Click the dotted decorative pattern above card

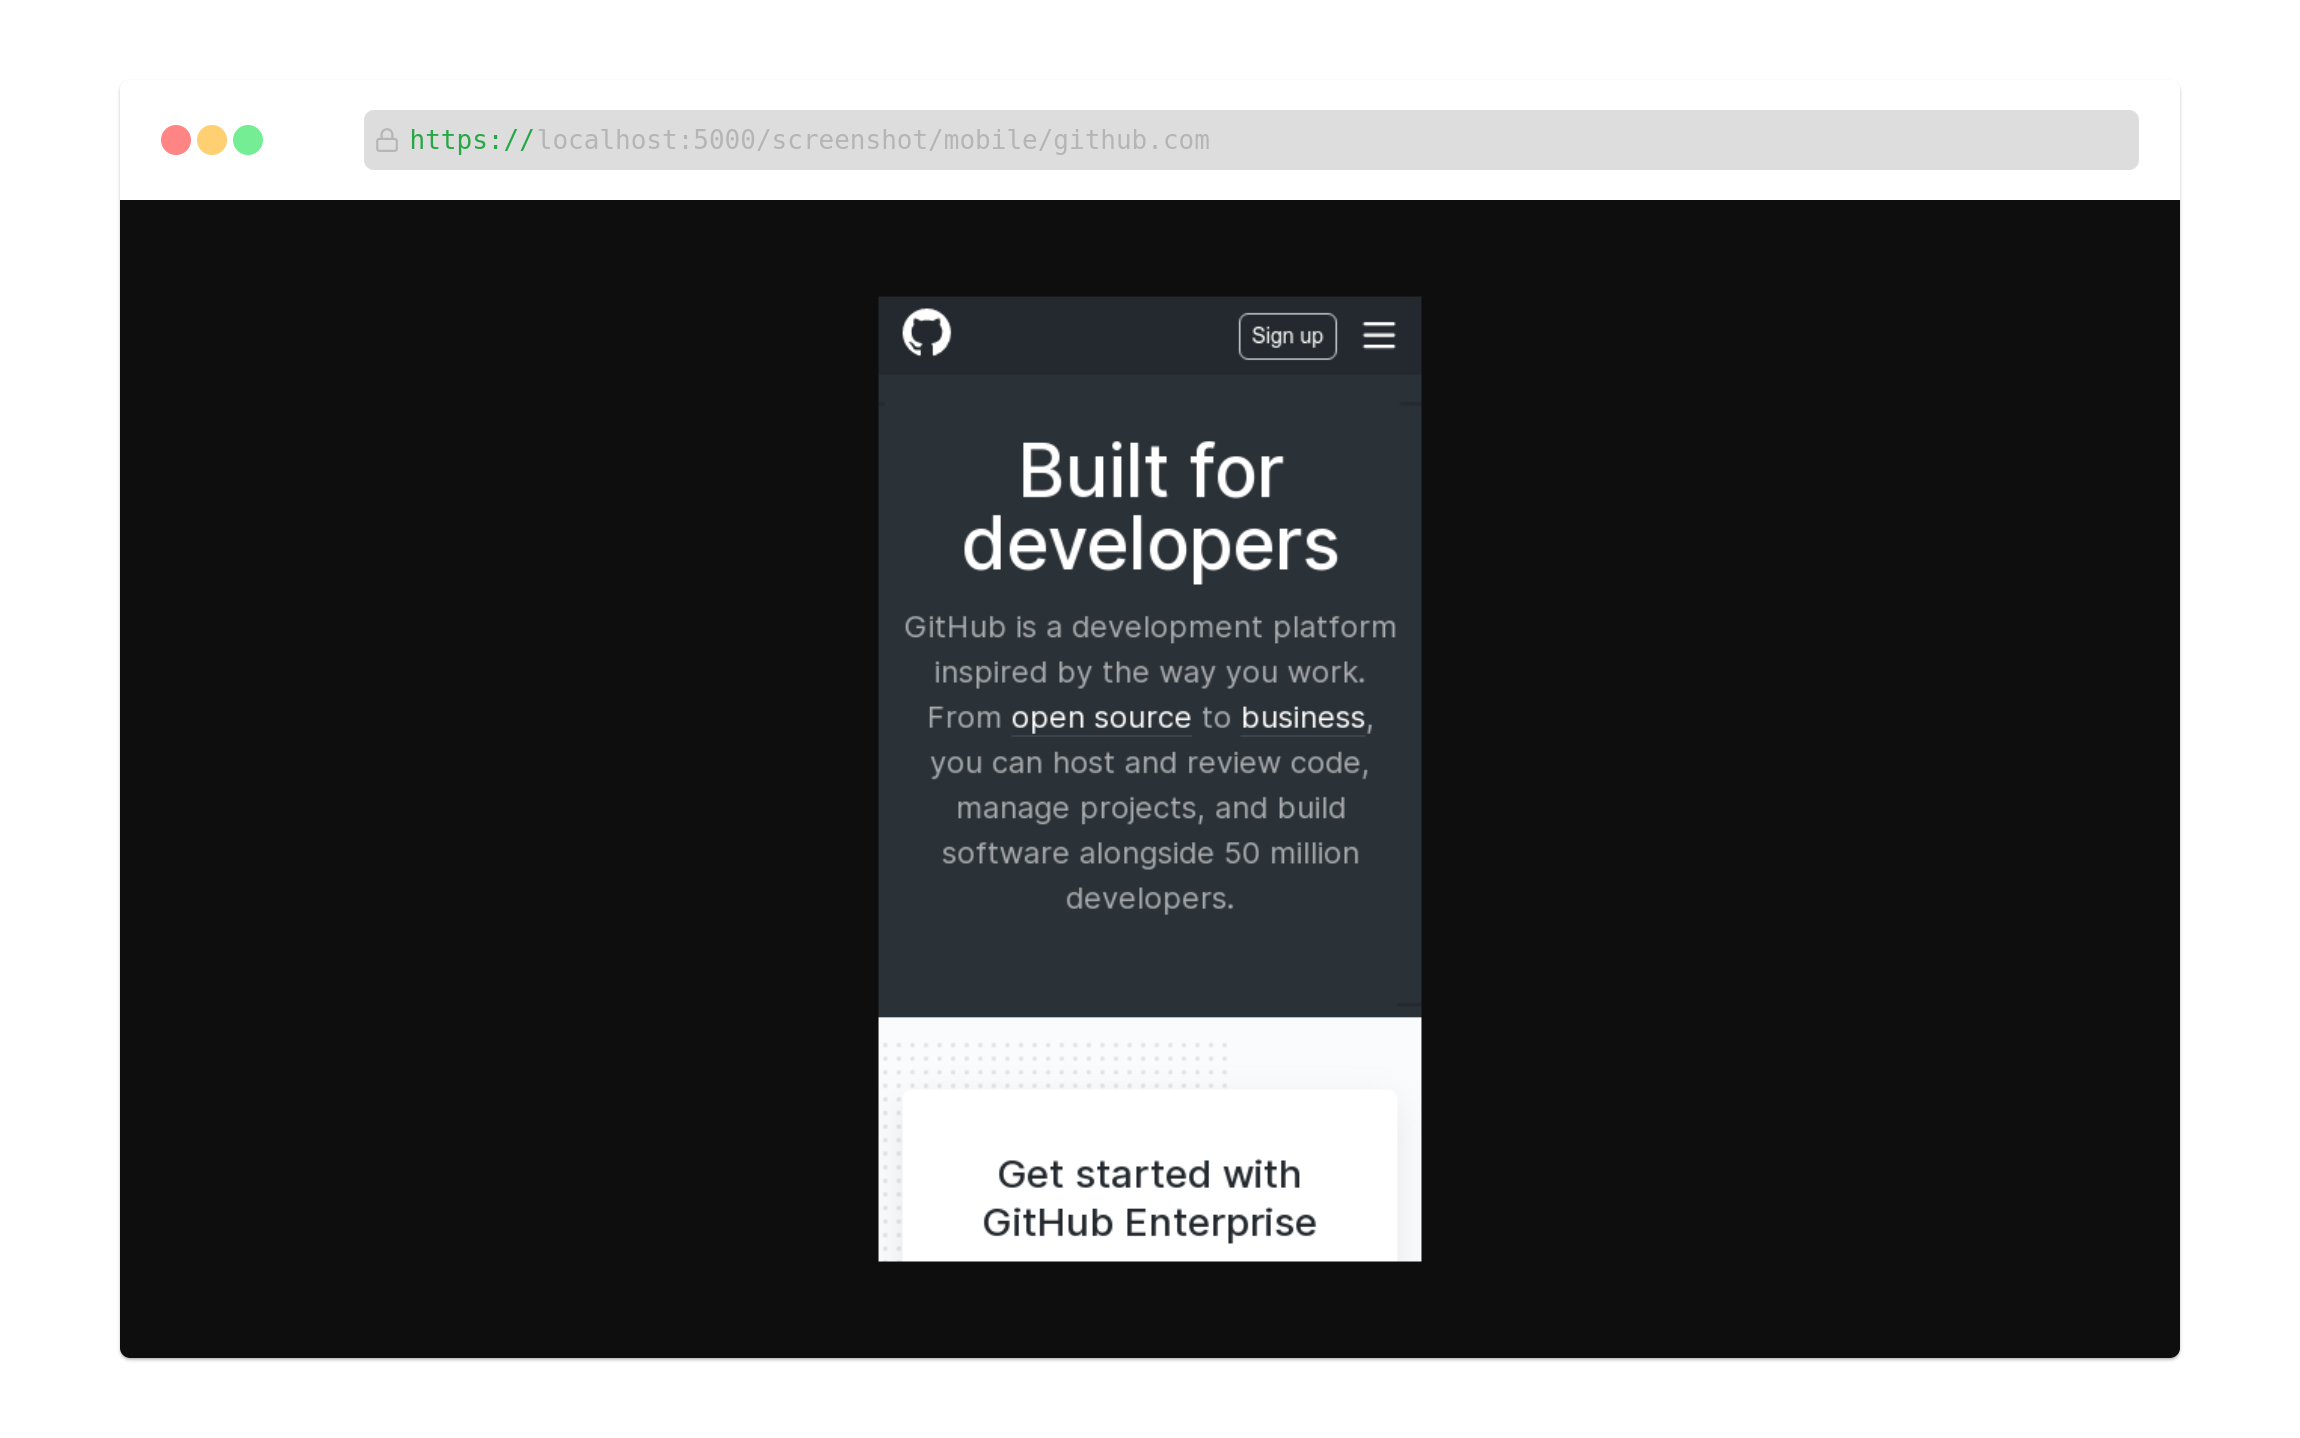tap(1060, 1064)
